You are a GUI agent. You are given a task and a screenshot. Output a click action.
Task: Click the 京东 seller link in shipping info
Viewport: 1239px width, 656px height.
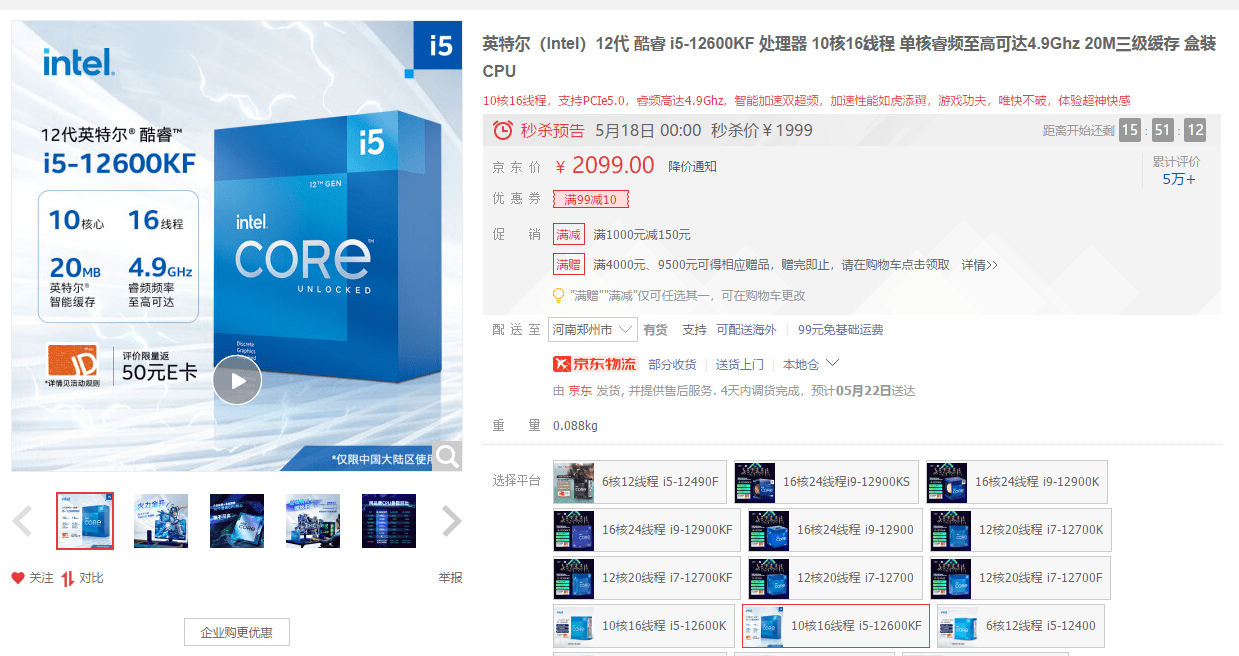(x=580, y=391)
